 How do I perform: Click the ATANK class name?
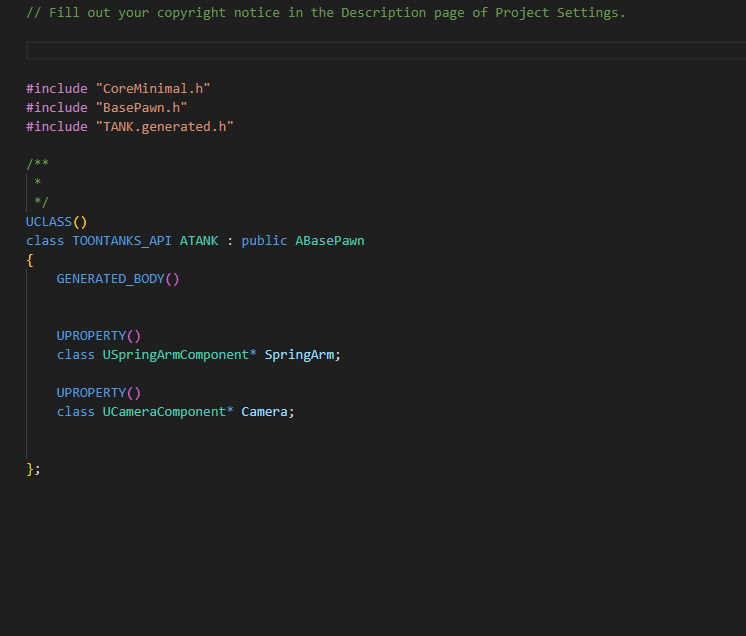pos(199,241)
